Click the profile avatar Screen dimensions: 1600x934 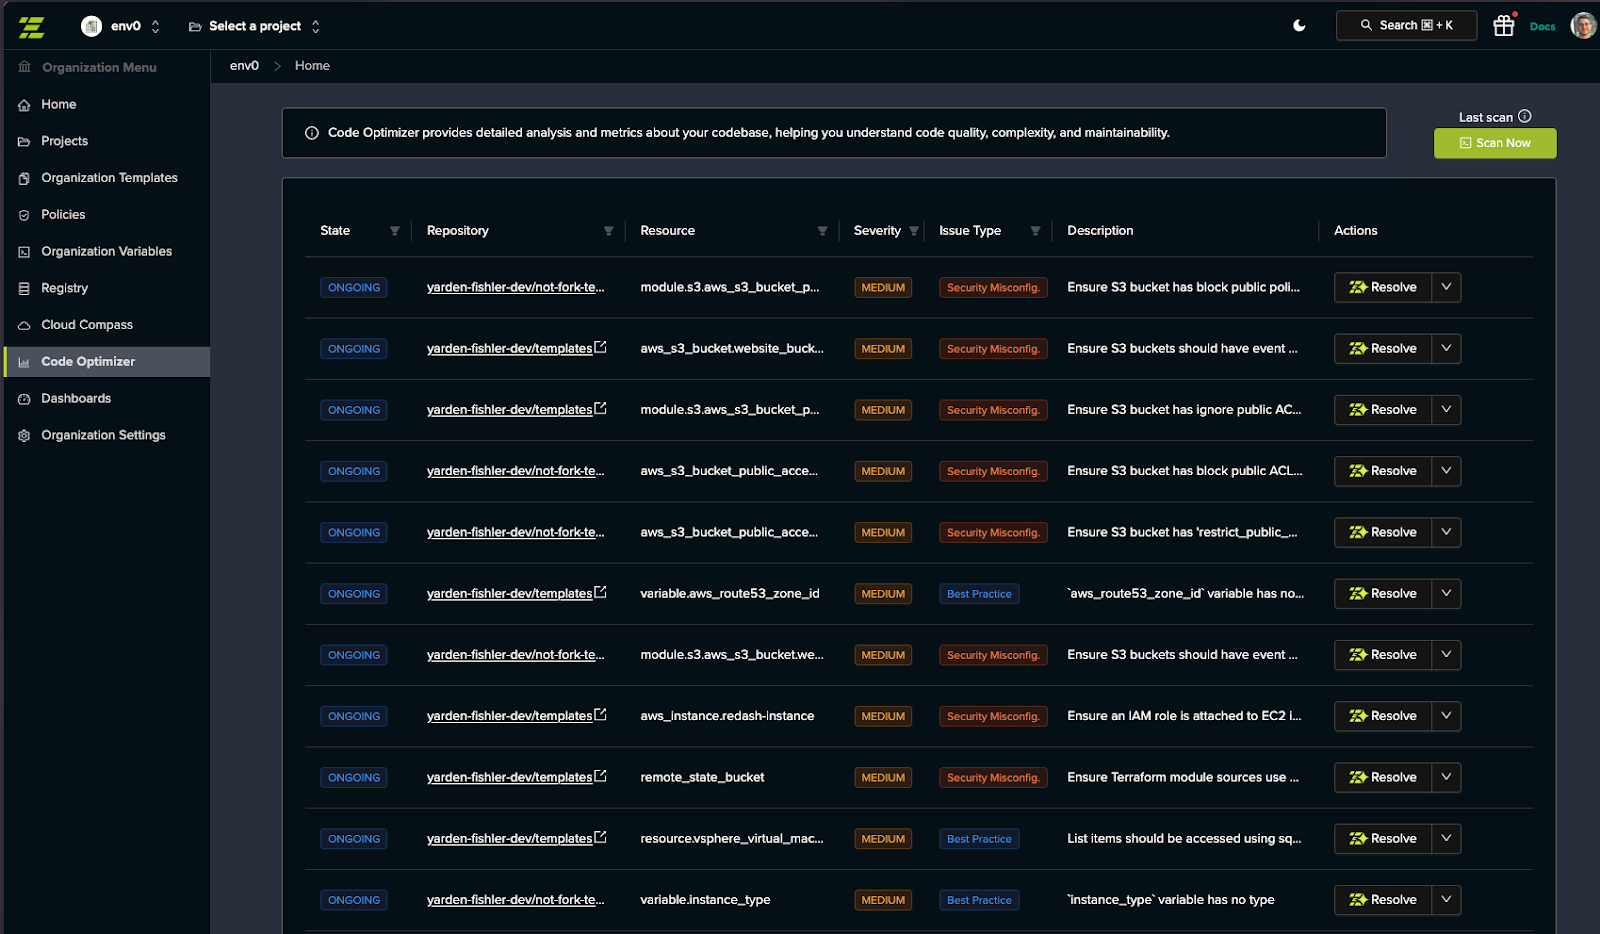1583,25
